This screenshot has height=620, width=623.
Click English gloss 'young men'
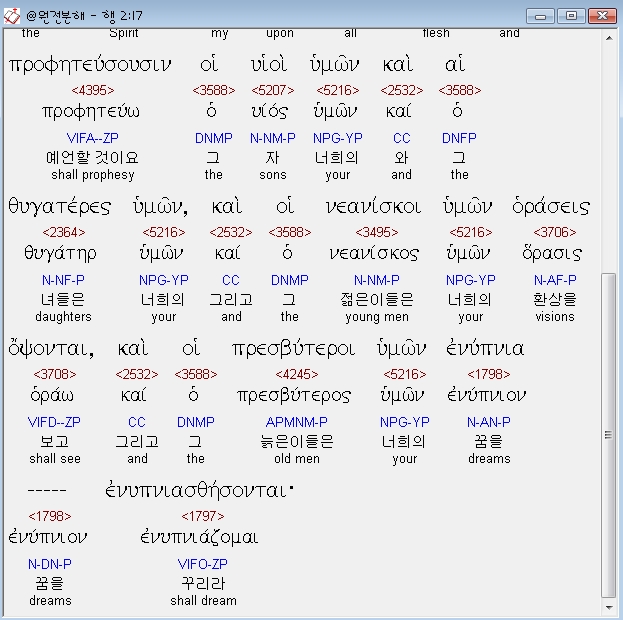(377, 317)
